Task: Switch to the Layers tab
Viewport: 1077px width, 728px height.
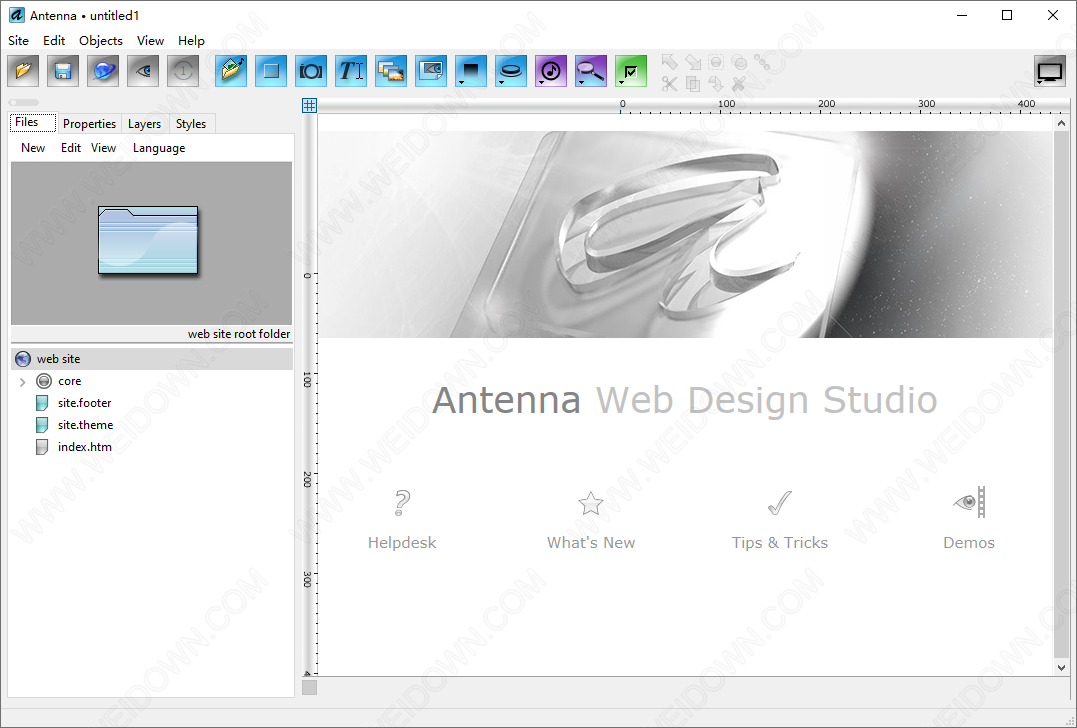Action: (x=144, y=124)
